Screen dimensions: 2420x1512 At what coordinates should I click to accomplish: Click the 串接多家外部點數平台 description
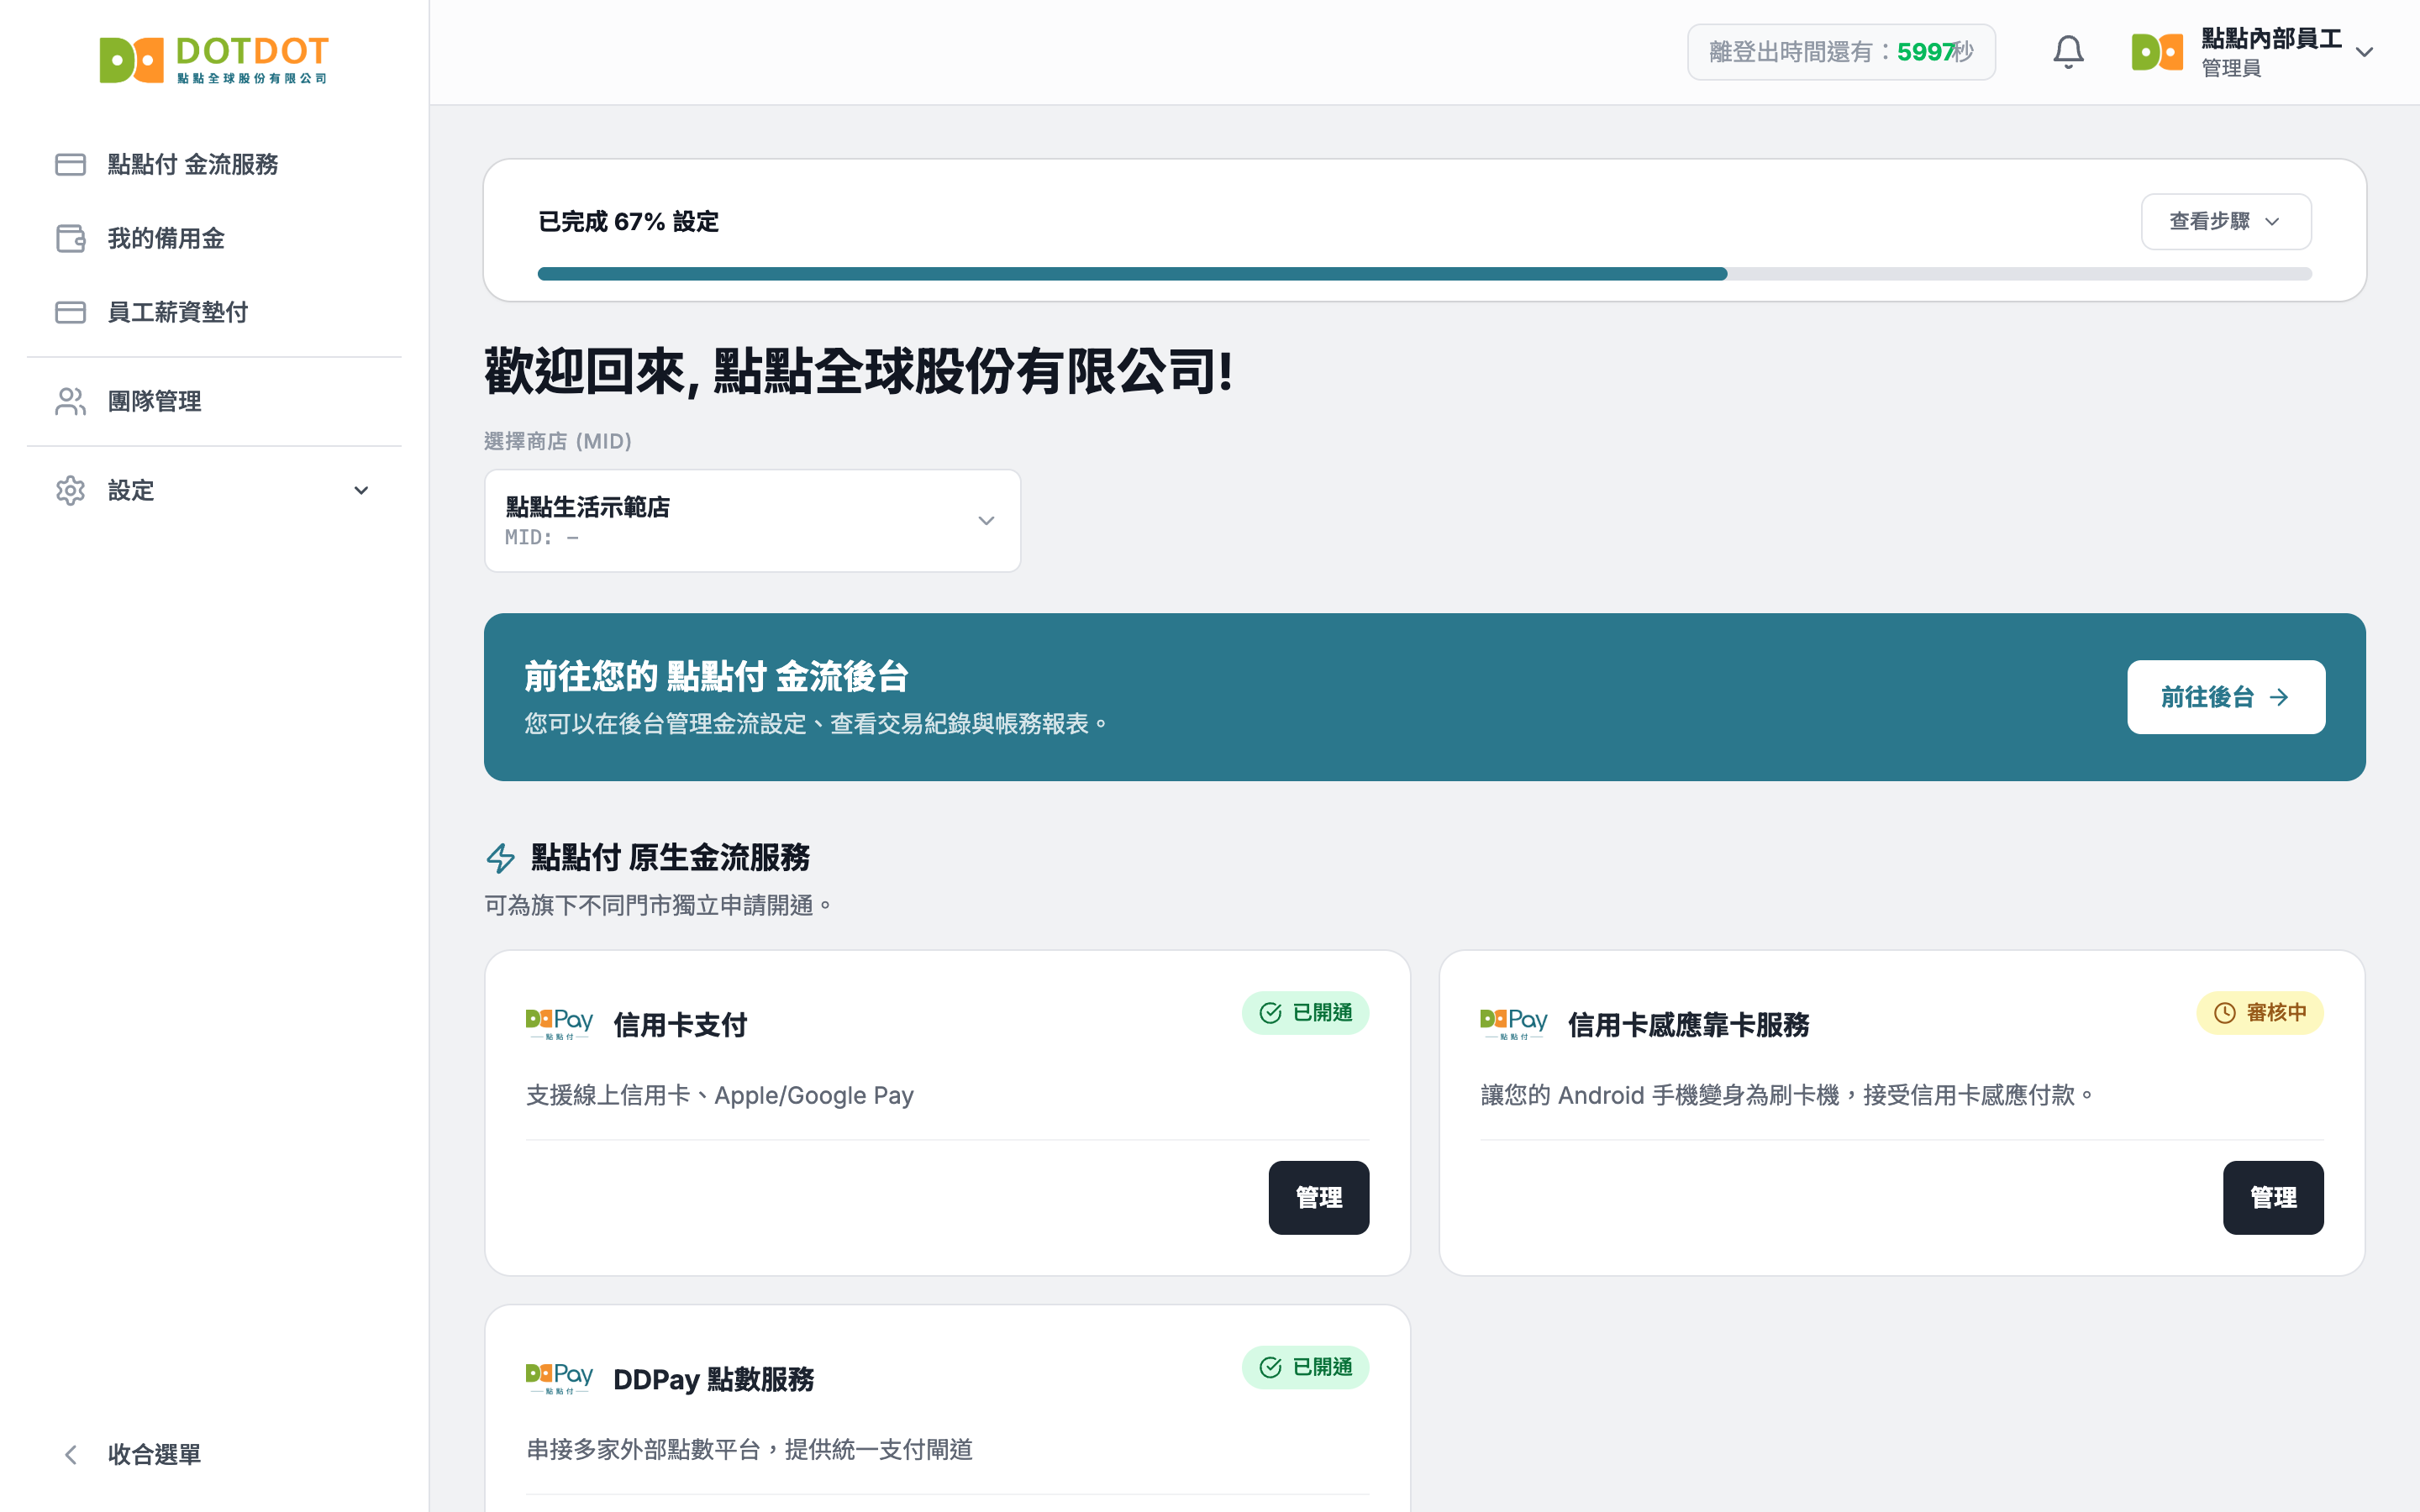point(749,1450)
